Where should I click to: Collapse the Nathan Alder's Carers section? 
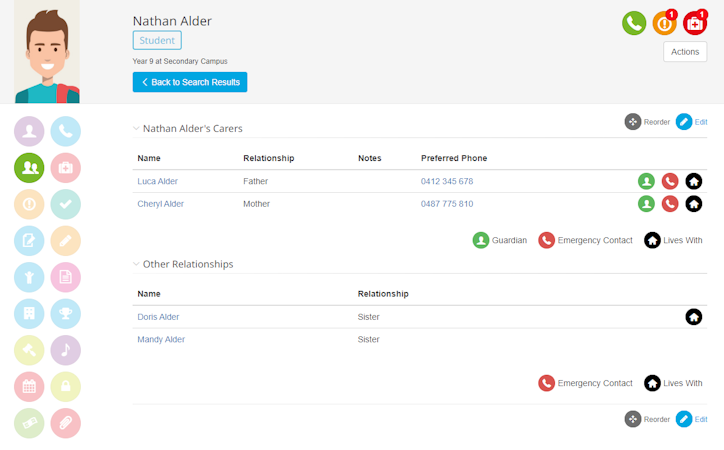(x=137, y=128)
